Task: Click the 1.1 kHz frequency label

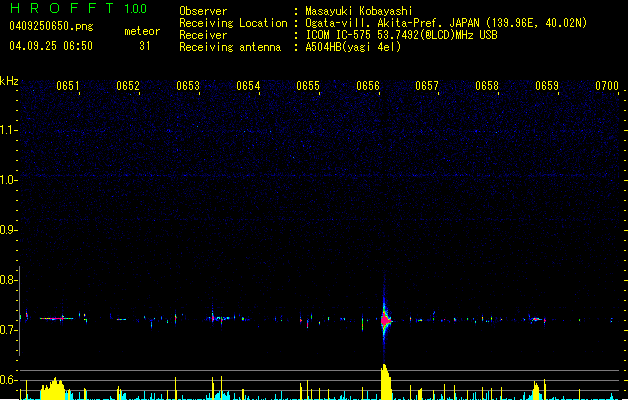Action: tap(8, 130)
